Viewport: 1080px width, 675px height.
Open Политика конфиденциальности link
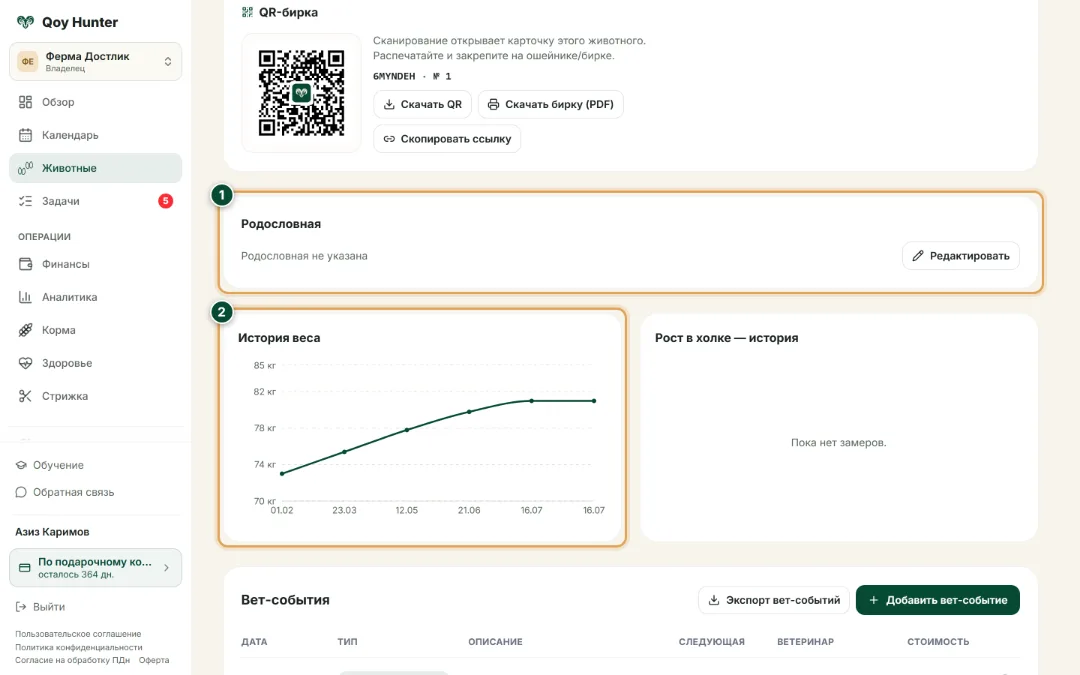[x=79, y=647]
